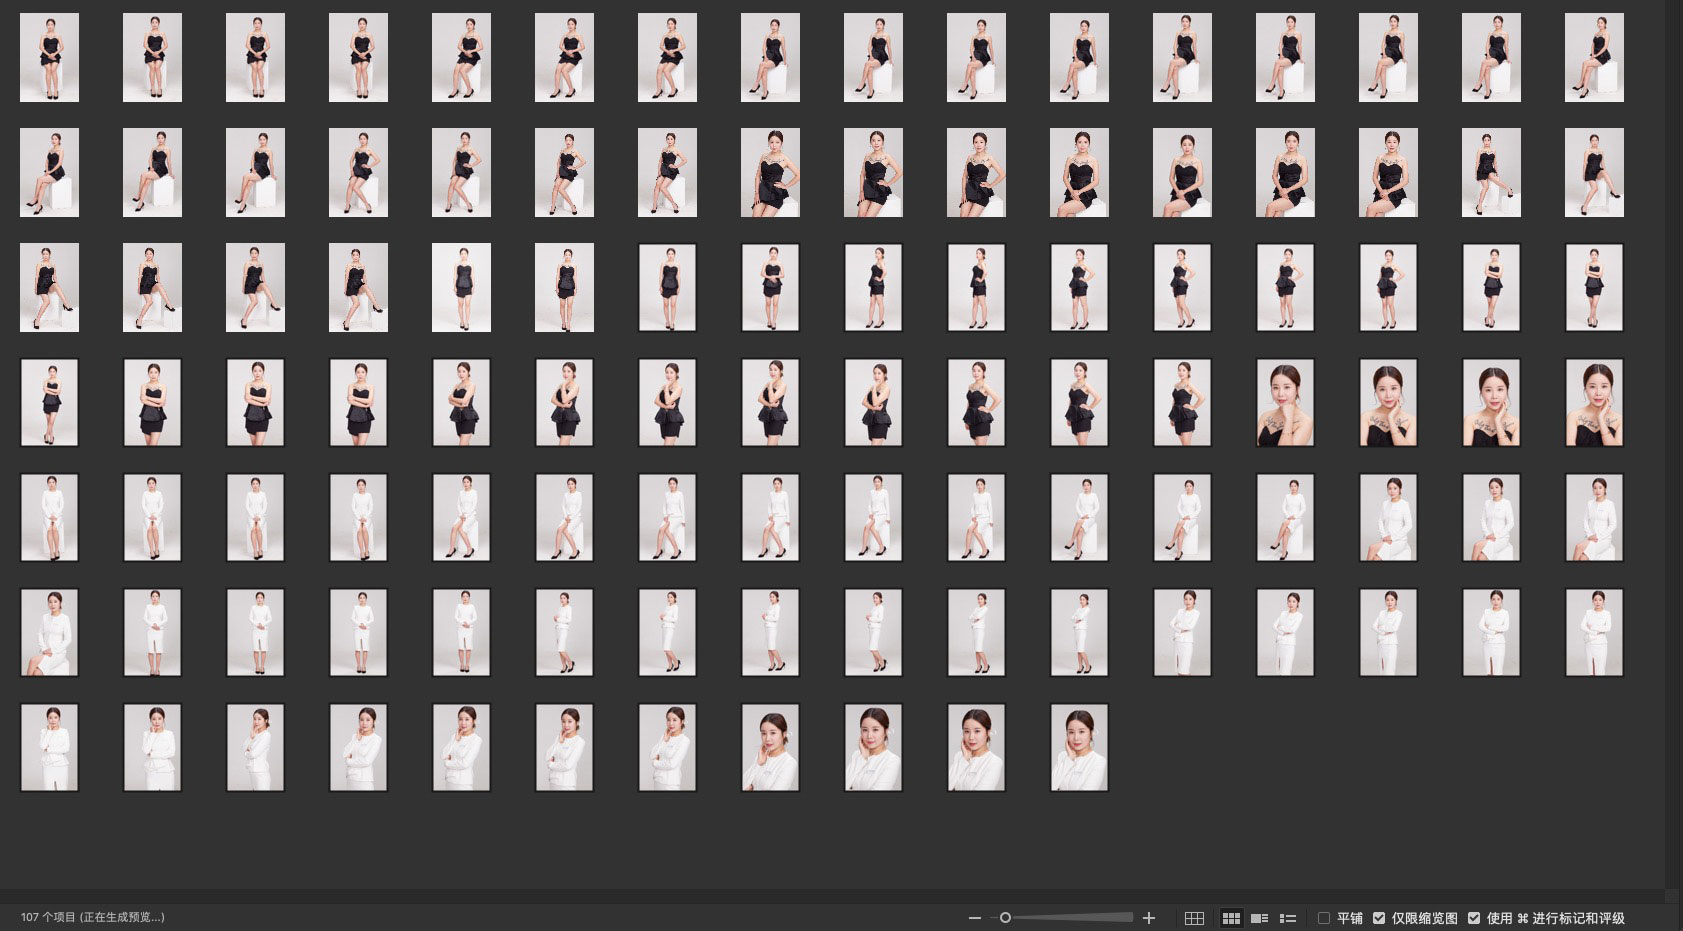Select the first black dress close-up portrait
The image size is (1683, 931).
pyautogui.click(x=1285, y=403)
